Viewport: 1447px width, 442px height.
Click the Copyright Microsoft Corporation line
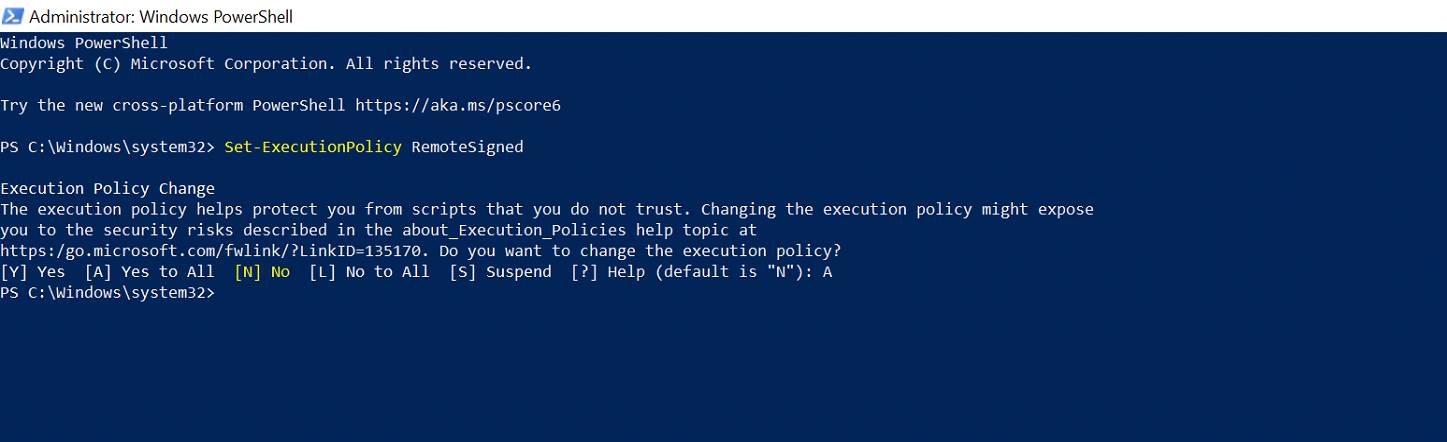(266, 64)
